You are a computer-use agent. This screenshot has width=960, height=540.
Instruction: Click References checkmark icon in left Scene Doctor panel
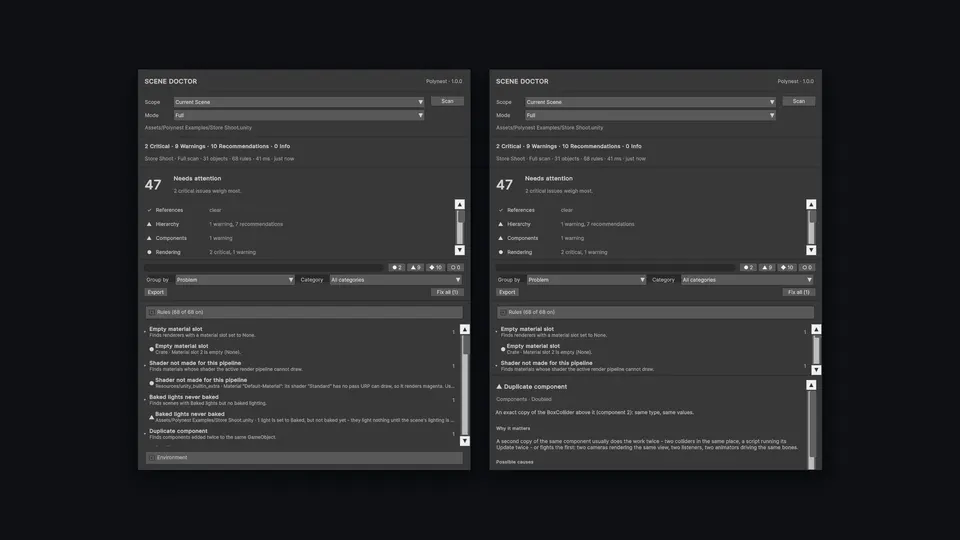tap(149, 210)
